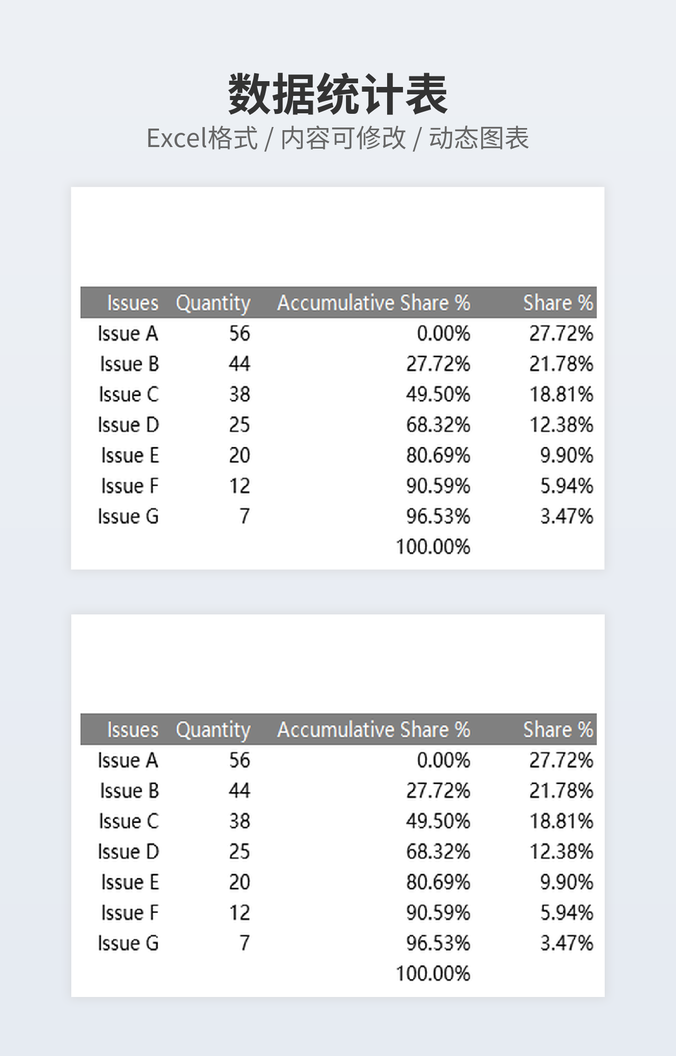Click the 49.50% cell in the first table
Screen dimensions: 676x1056
(437, 394)
